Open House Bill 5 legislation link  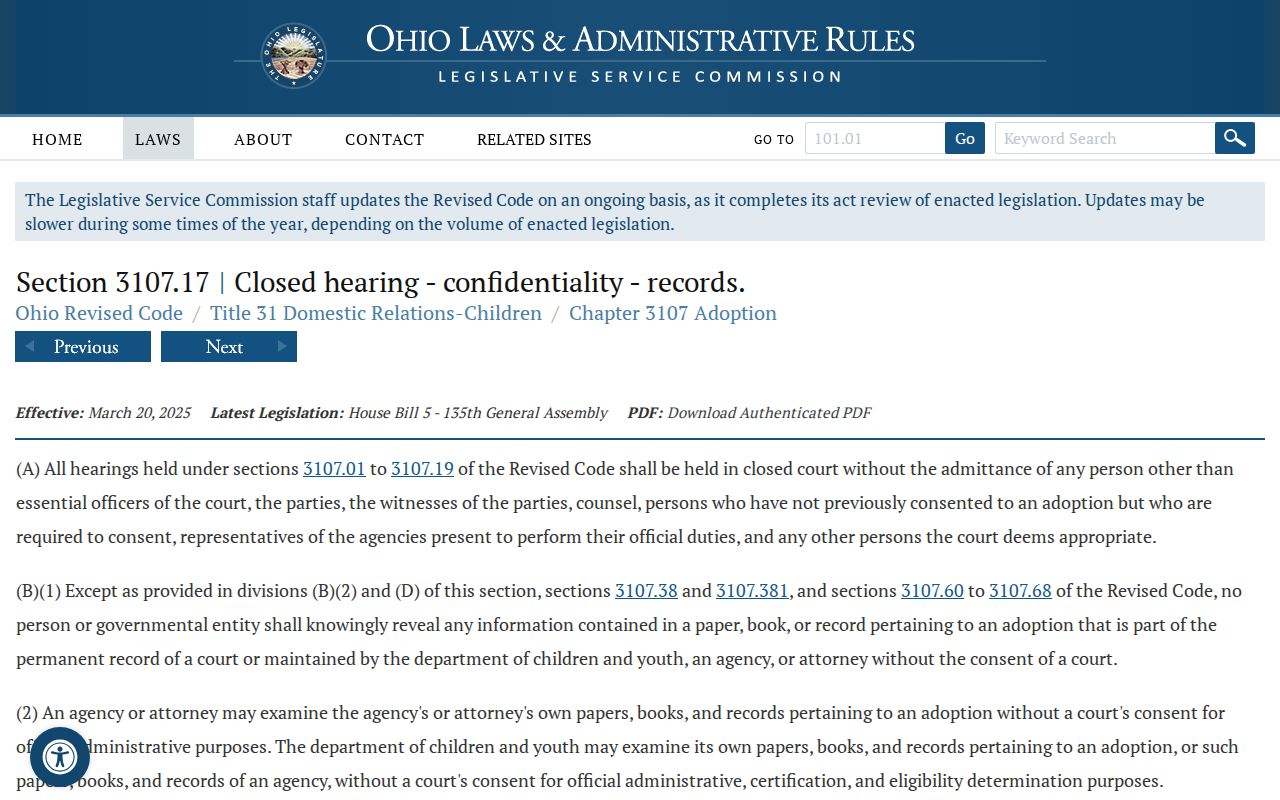point(478,413)
